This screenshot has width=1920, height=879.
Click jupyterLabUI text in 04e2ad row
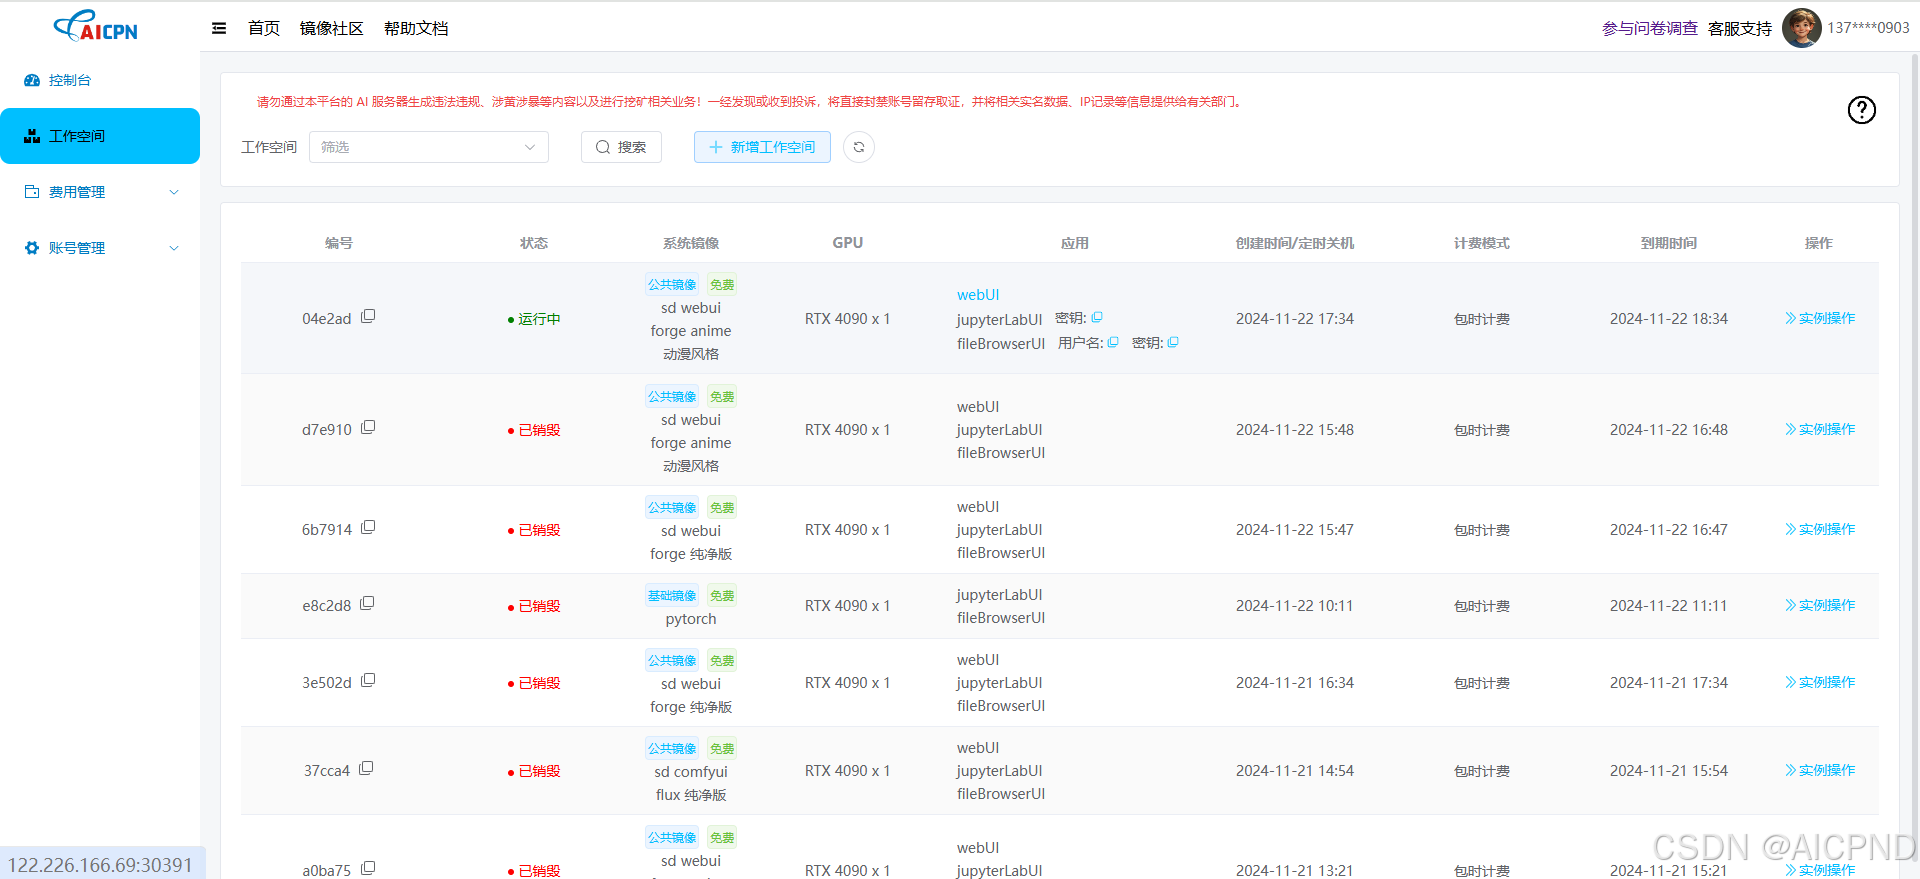[999, 320]
